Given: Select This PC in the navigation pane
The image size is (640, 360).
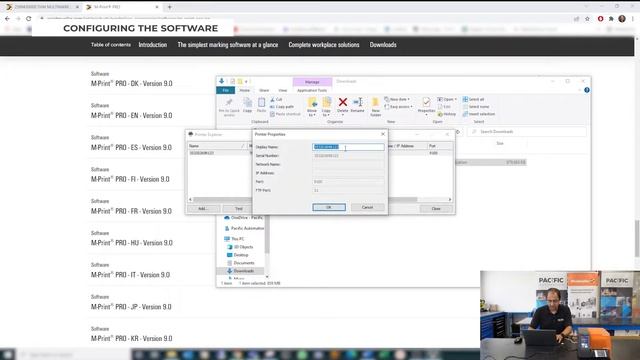Looking at the screenshot, I should [234, 239].
